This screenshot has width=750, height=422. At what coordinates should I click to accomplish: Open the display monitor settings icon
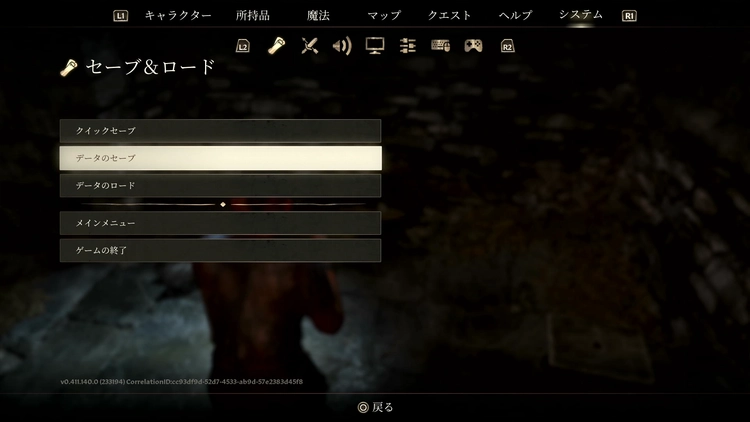[x=375, y=45]
